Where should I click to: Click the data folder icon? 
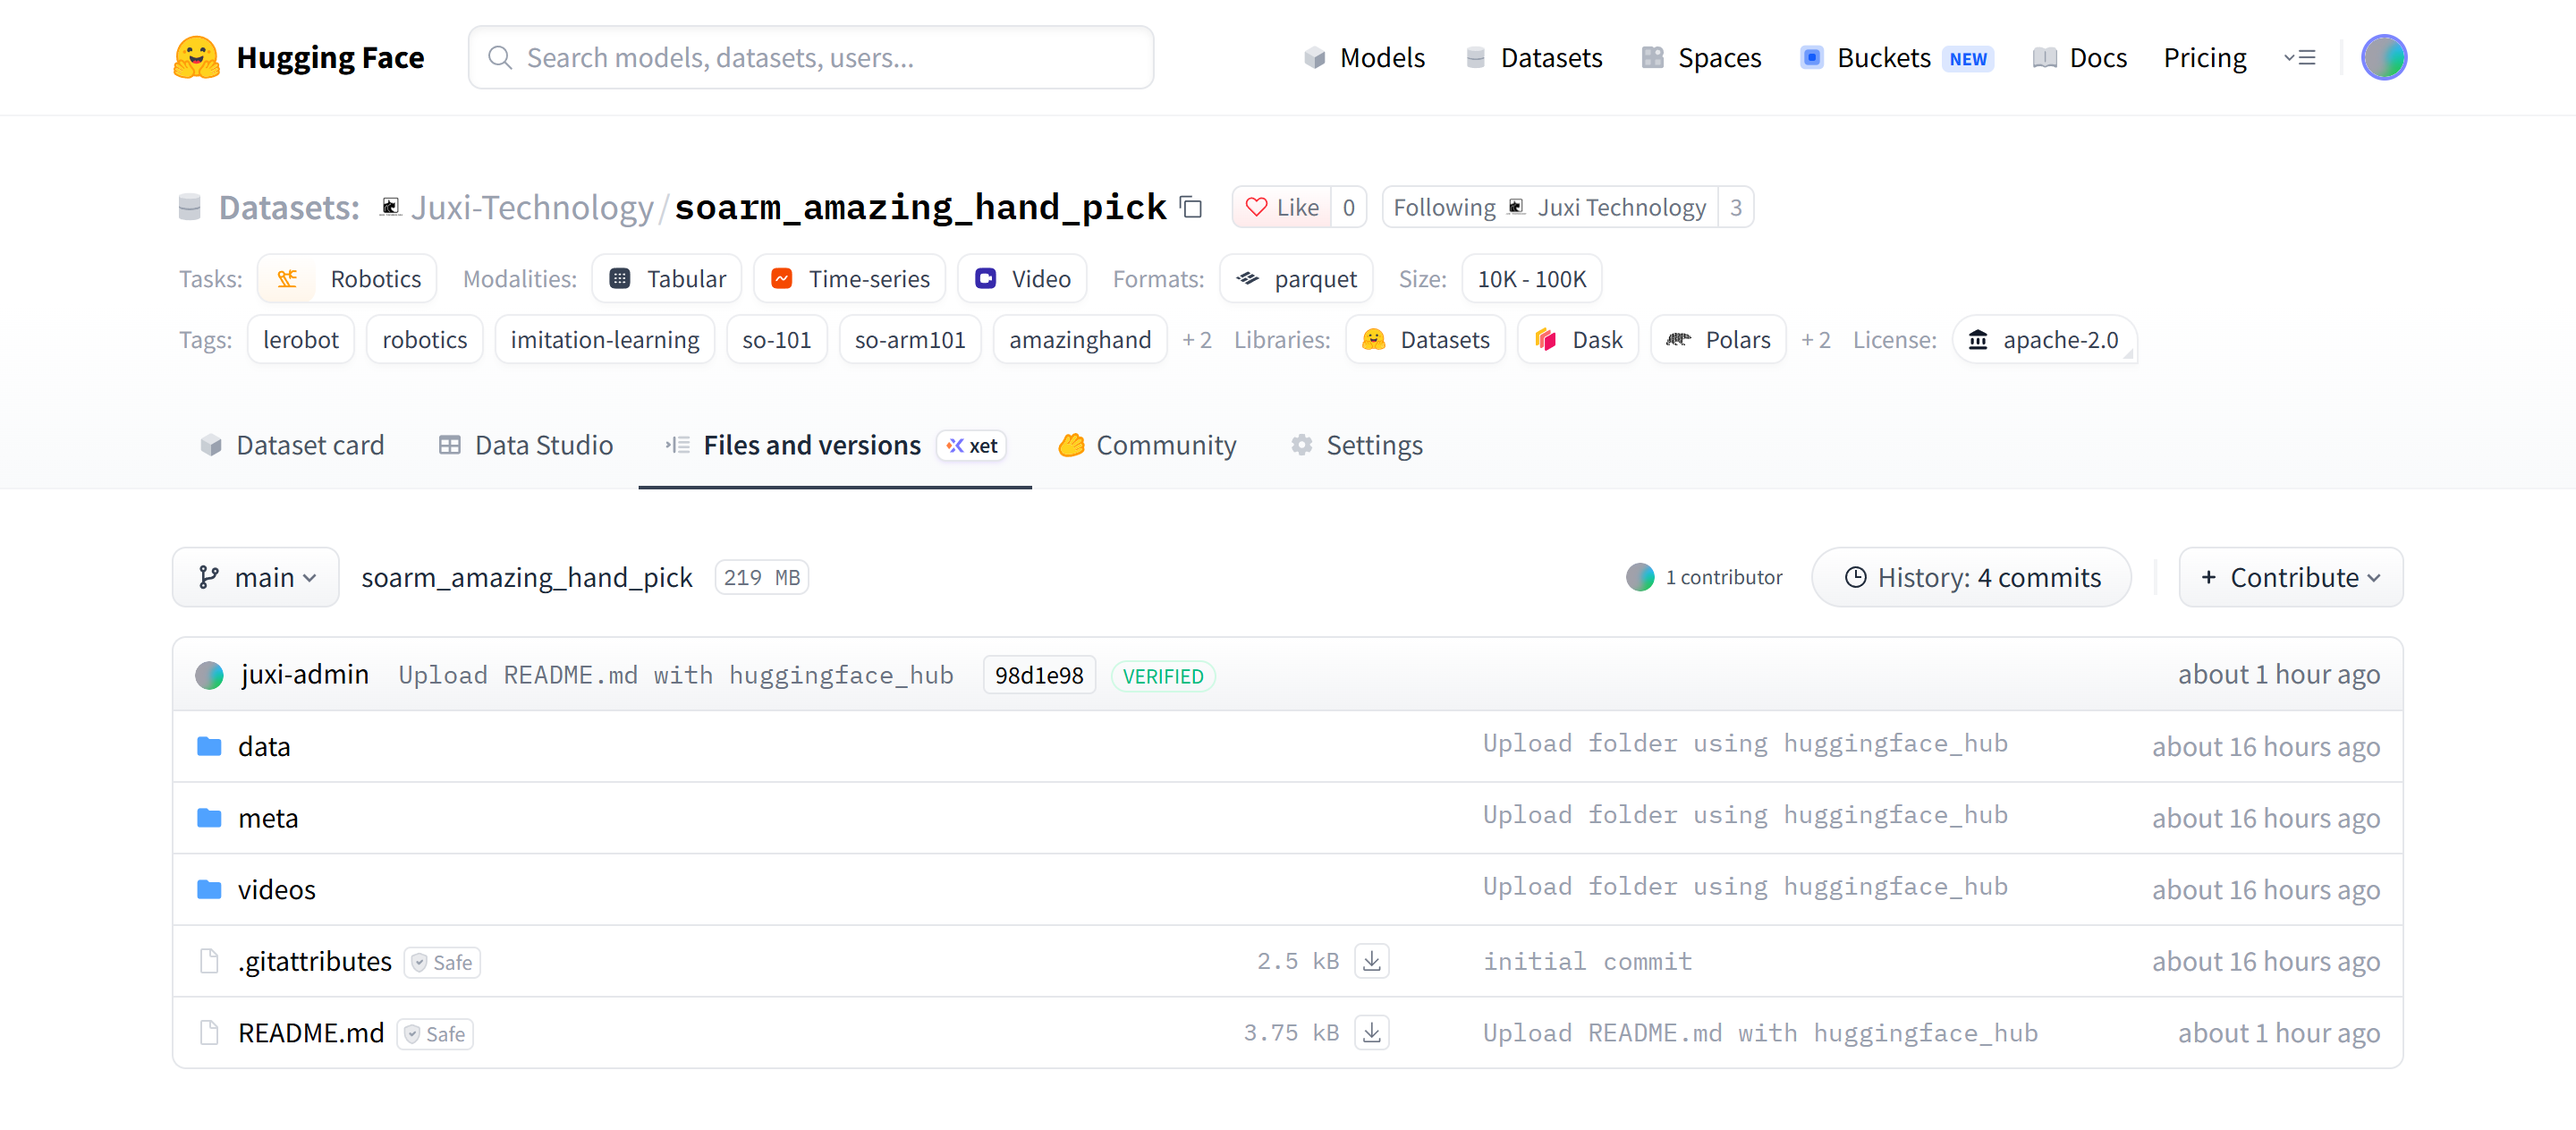point(209,746)
